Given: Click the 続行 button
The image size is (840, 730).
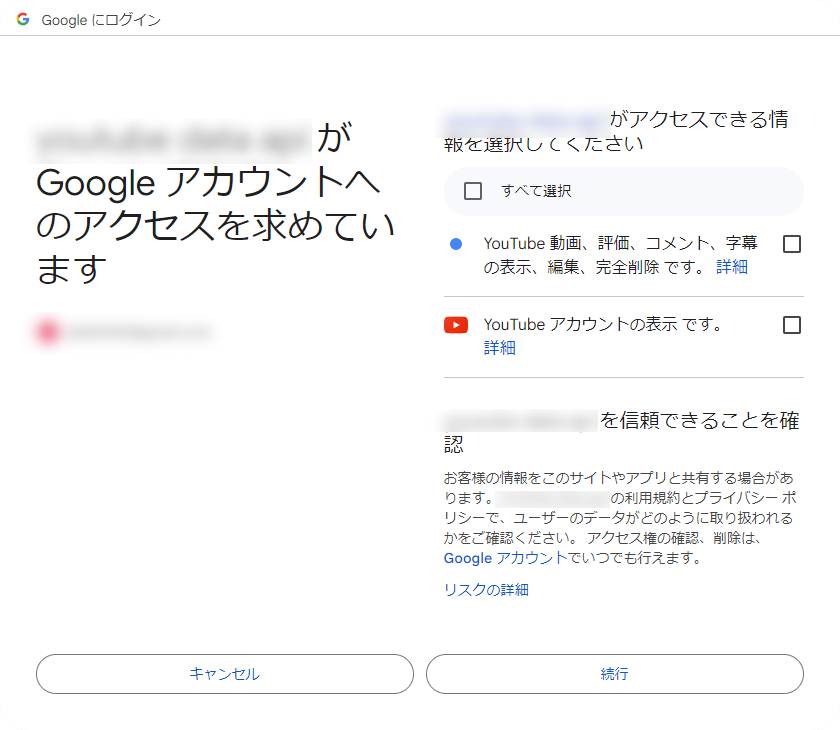Looking at the screenshot, I should 615,674.
